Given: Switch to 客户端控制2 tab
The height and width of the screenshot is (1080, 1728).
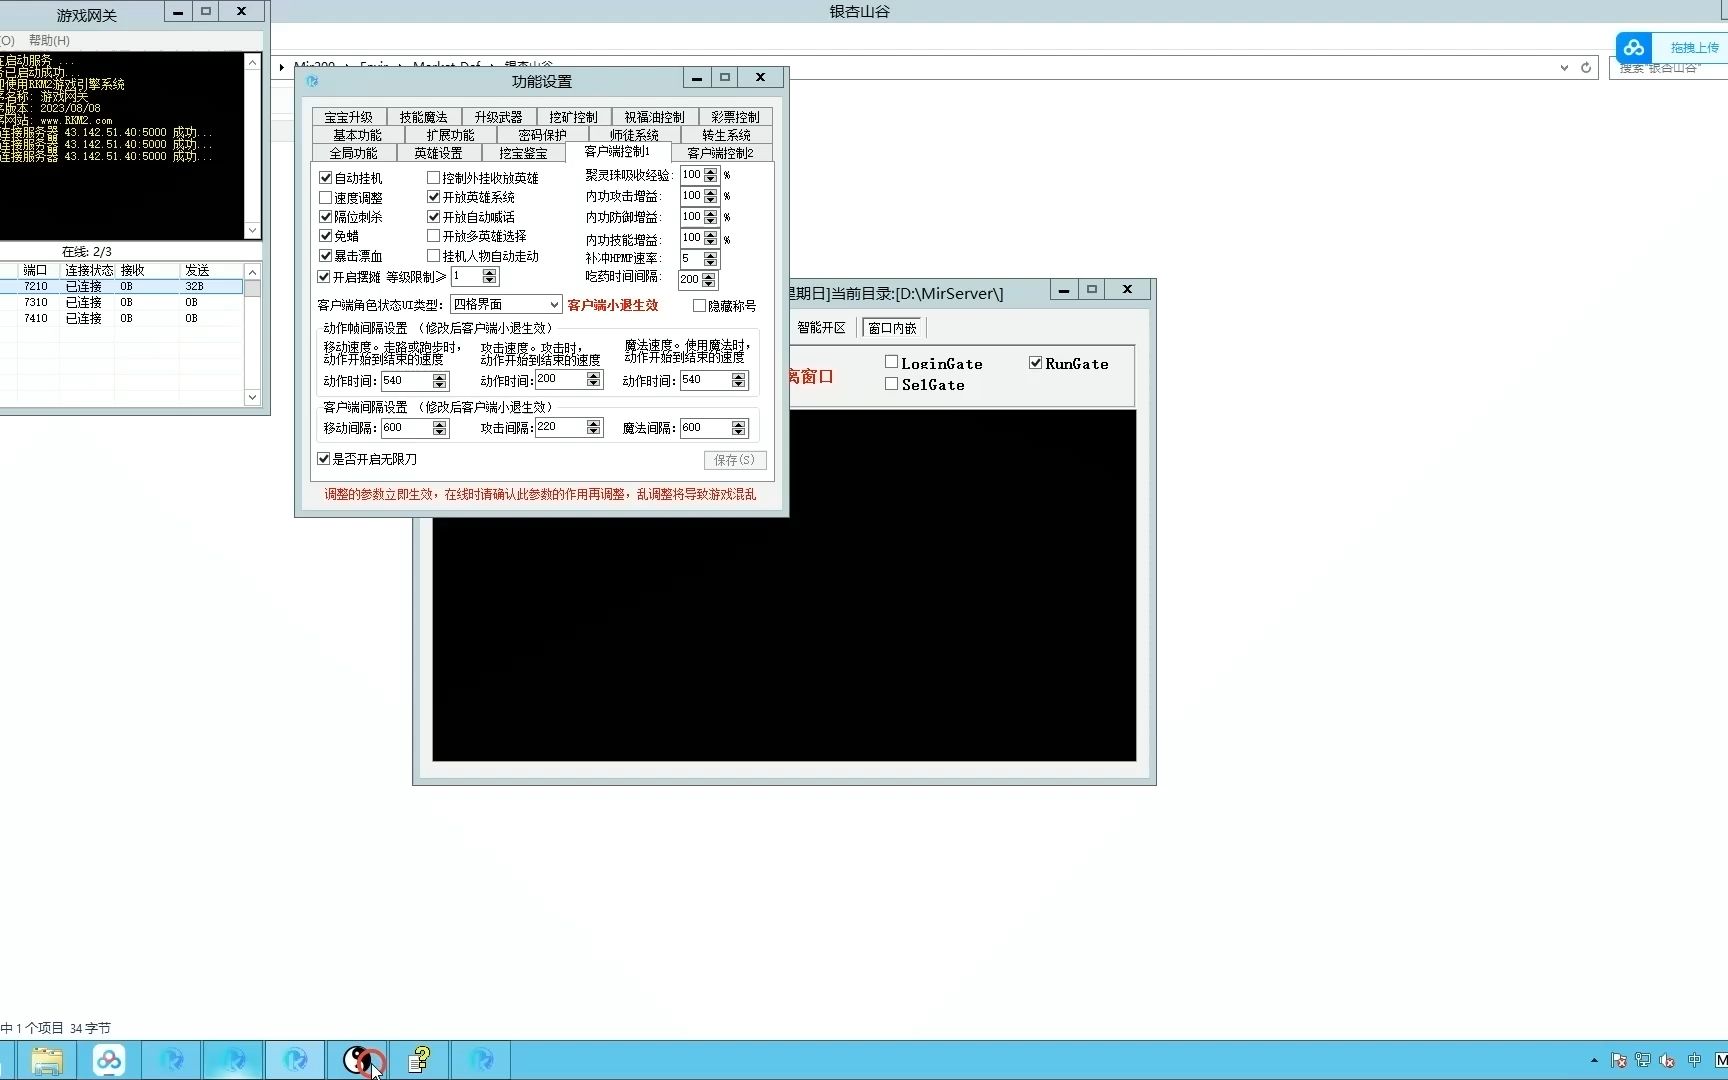Looking at the screenshot, I should (721, 153).
